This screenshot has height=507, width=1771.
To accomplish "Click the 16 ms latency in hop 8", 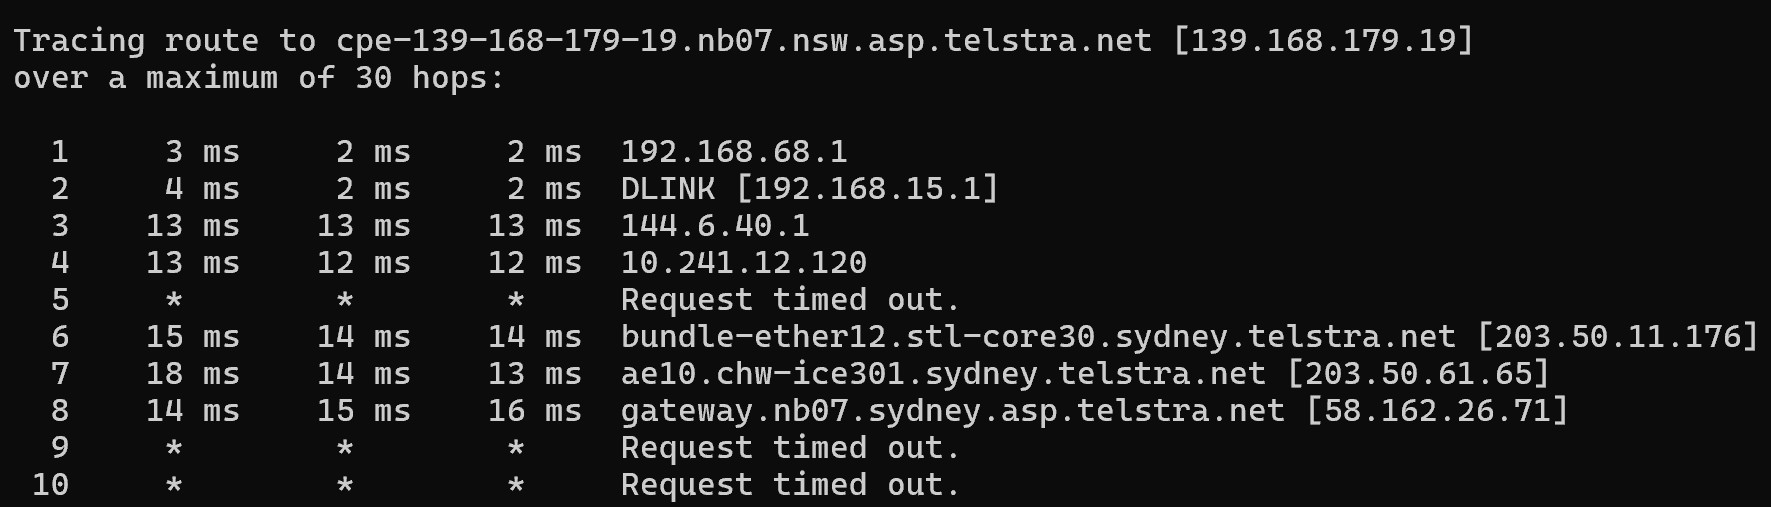I will (534, 411).
